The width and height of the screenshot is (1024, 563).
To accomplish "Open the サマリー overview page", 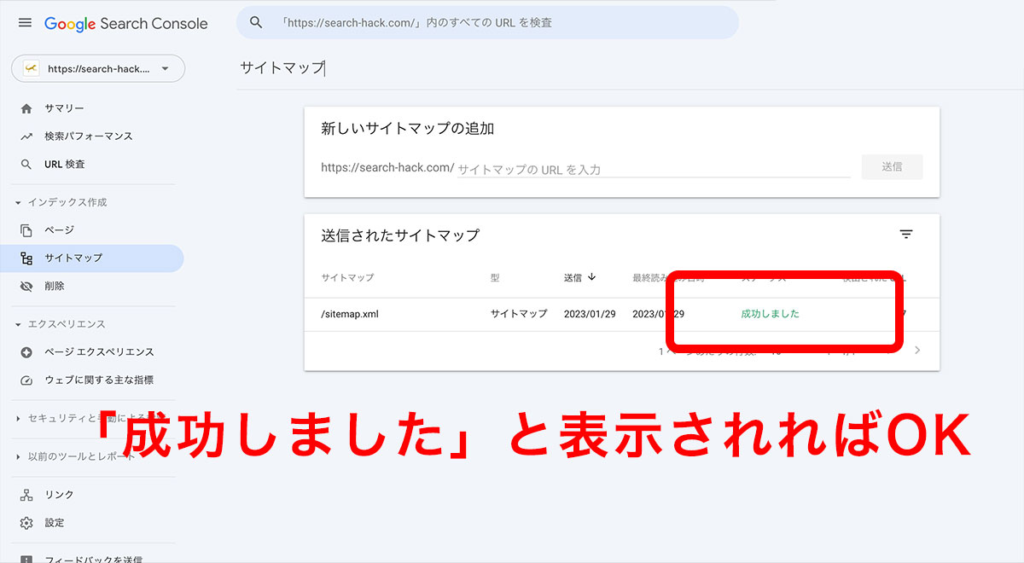I will click(64, 108).
